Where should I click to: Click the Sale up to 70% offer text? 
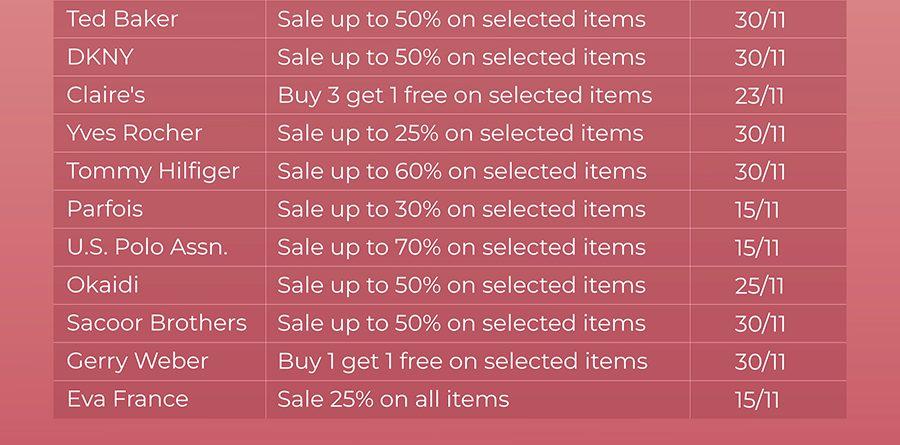(461, 247)
